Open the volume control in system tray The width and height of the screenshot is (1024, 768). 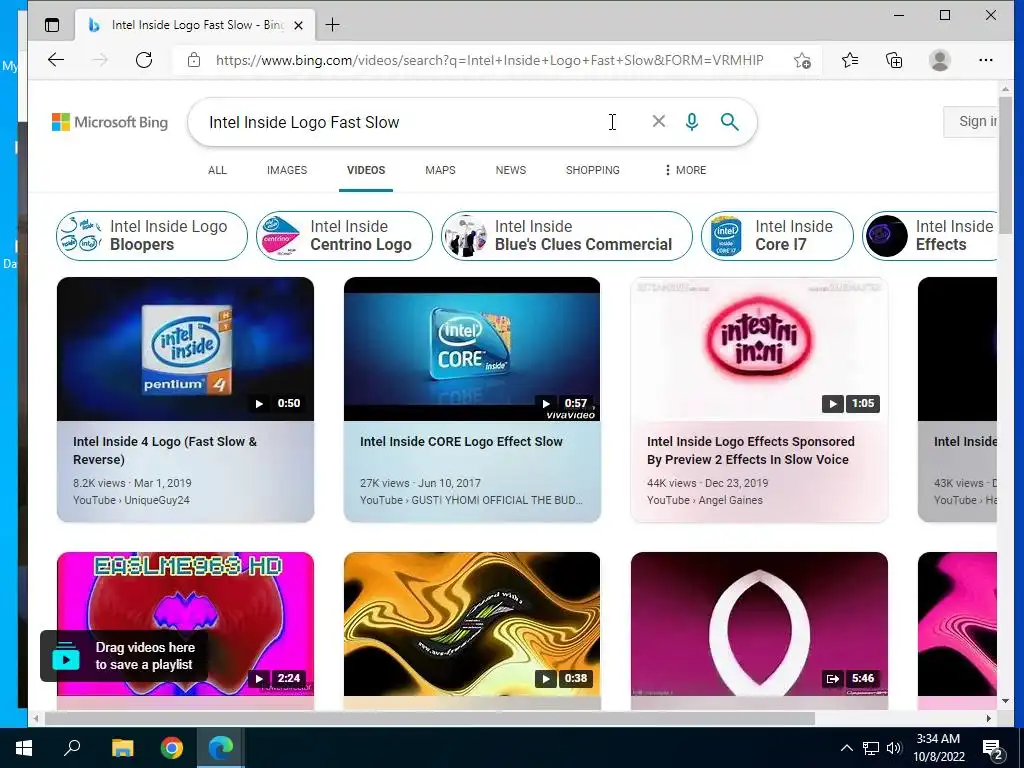coord(894,748)
